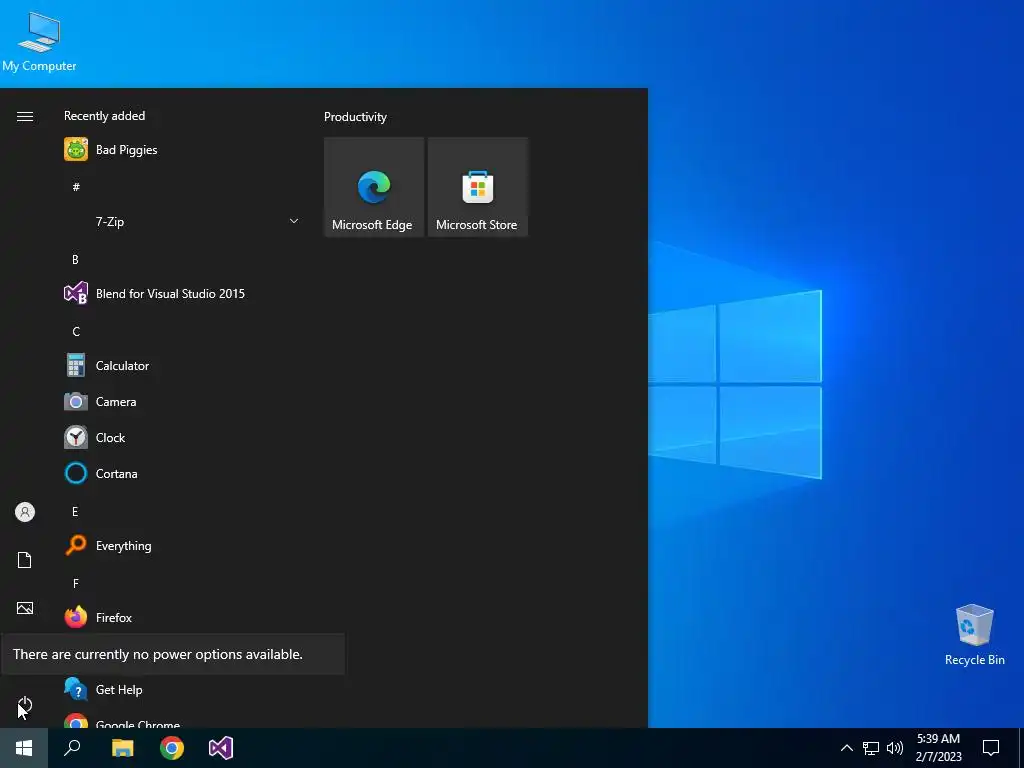1024x768 pixels.
Task: Launch Google Chrome from the app list
Action: (182, 720)
